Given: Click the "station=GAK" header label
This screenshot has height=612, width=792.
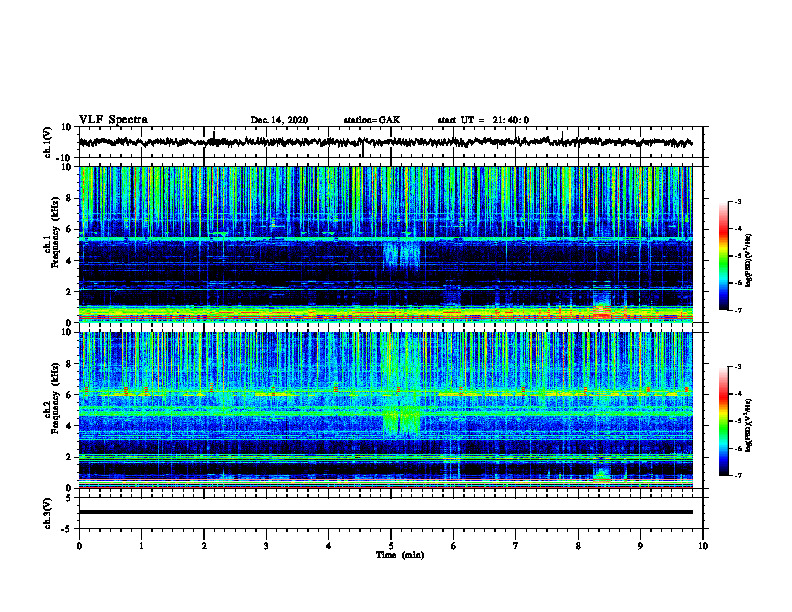Looking at the screenshot, I should tap(372, 120).
